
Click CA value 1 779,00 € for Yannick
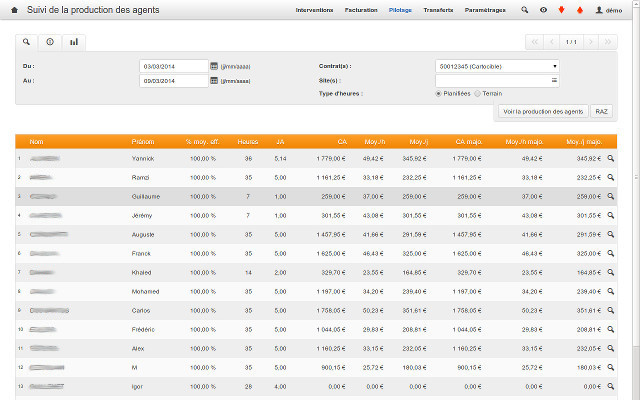331,159
